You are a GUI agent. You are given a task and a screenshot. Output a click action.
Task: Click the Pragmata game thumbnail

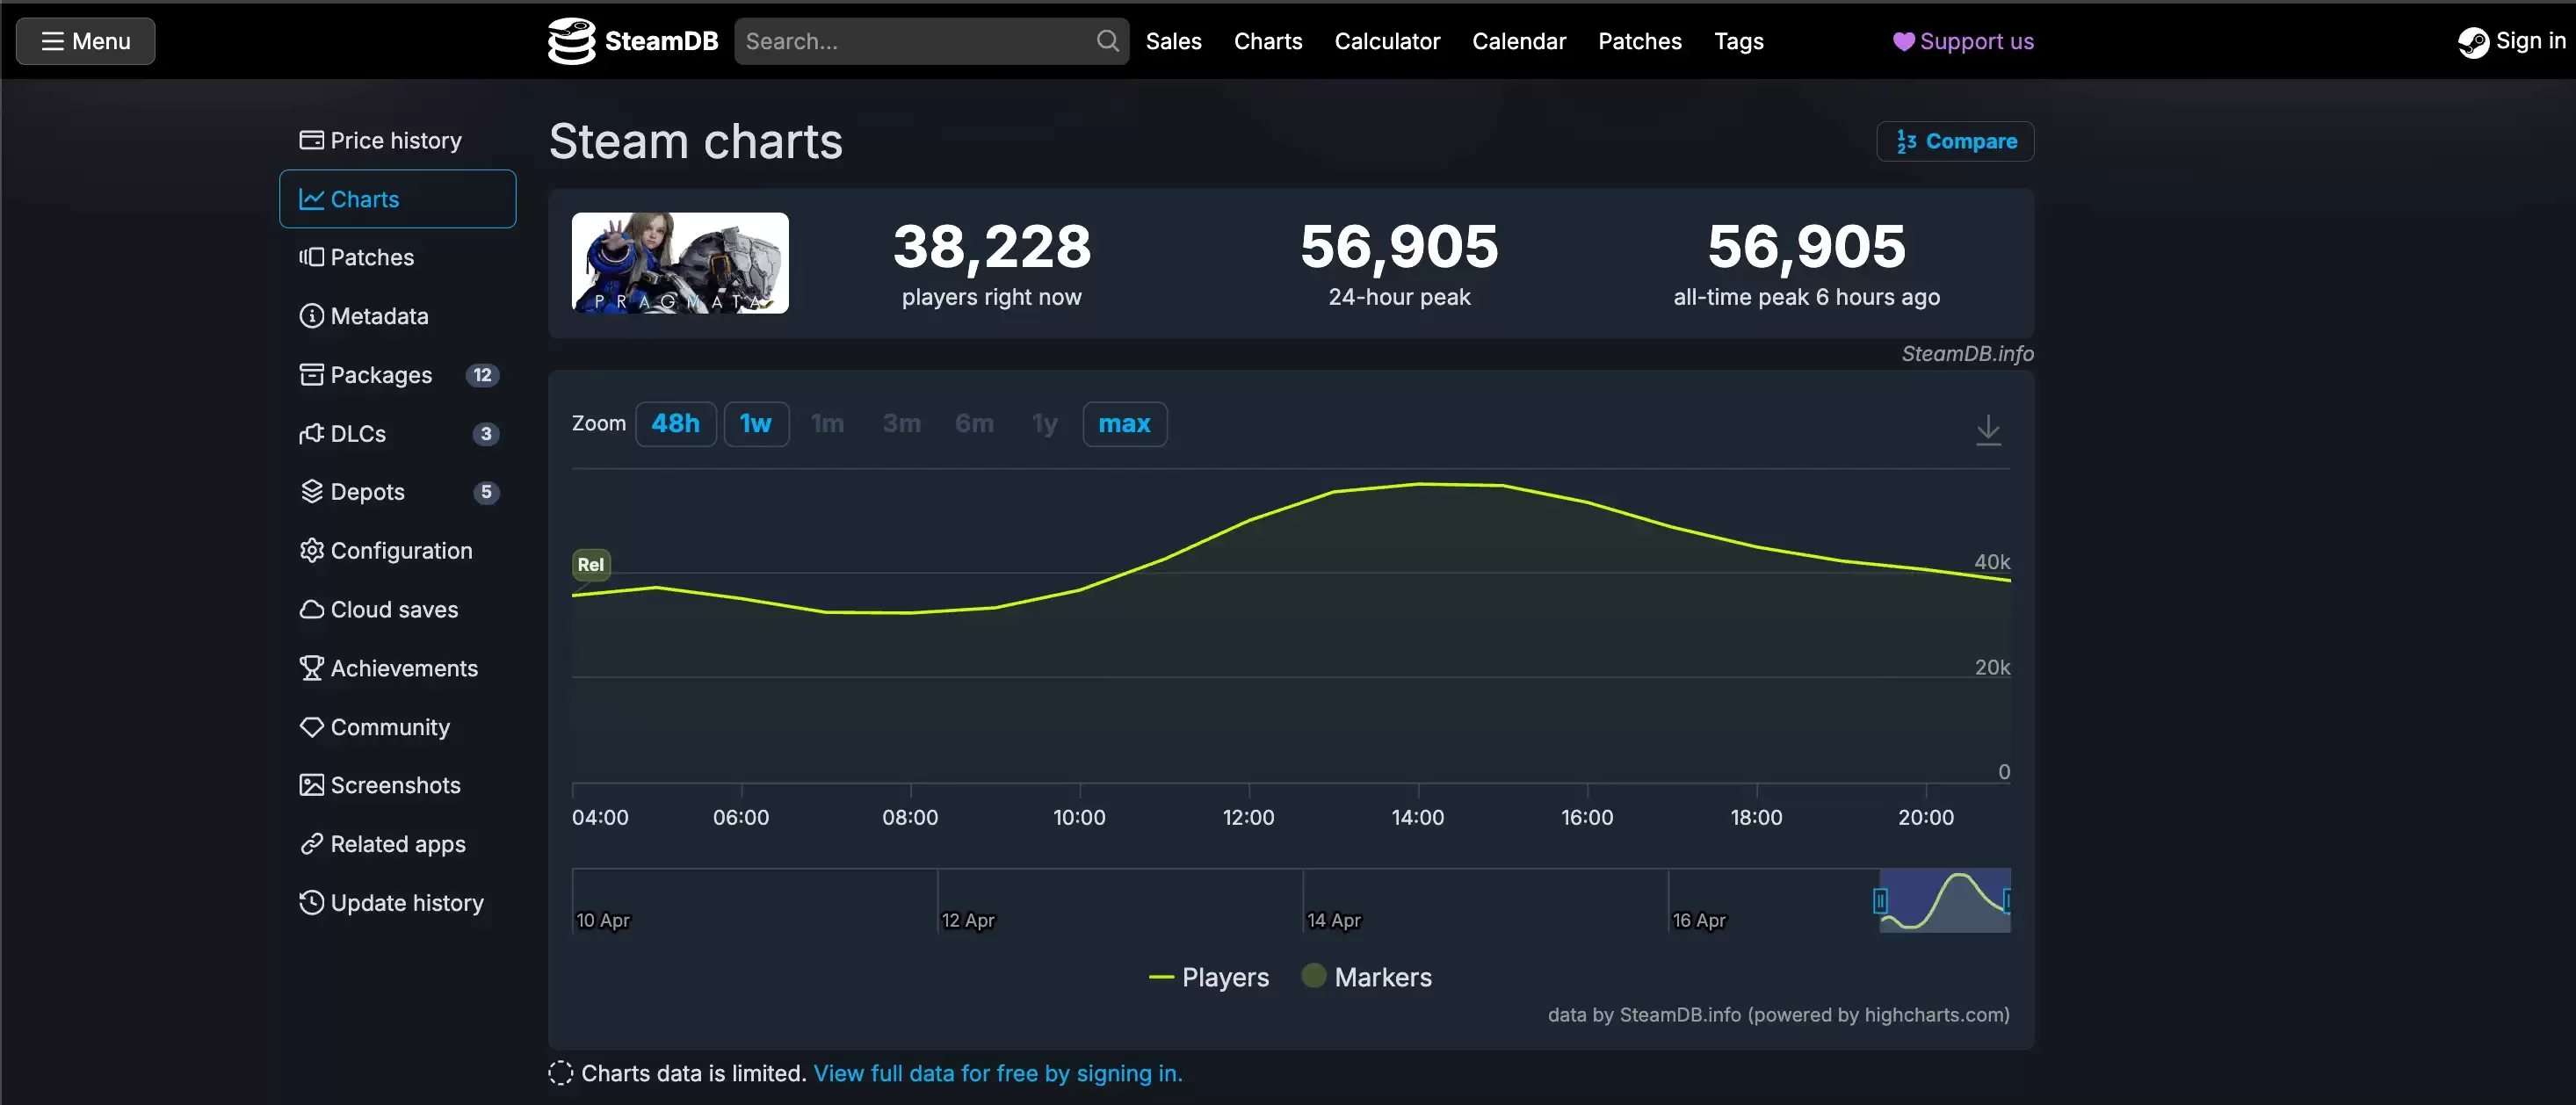[679, 263]
